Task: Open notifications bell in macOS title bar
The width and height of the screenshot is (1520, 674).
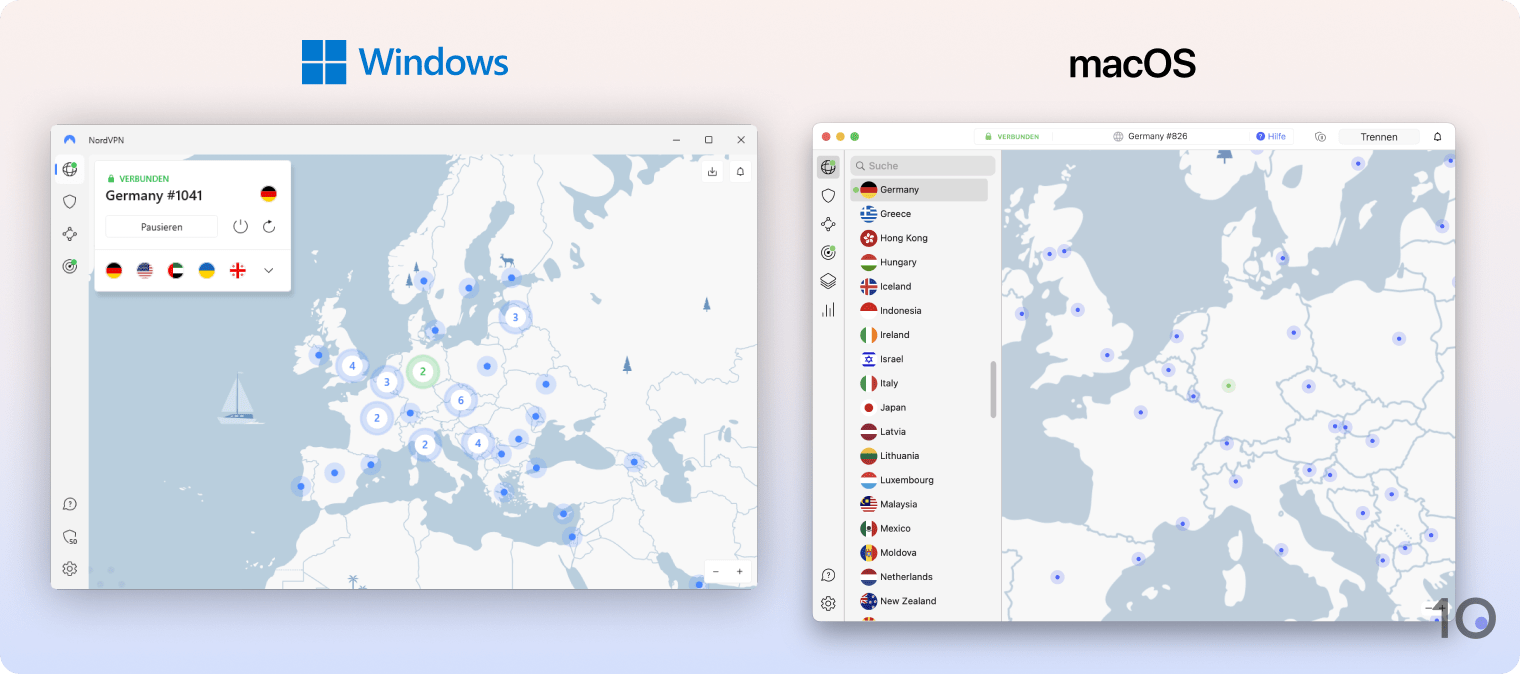Action: [x=1438, y=136]
